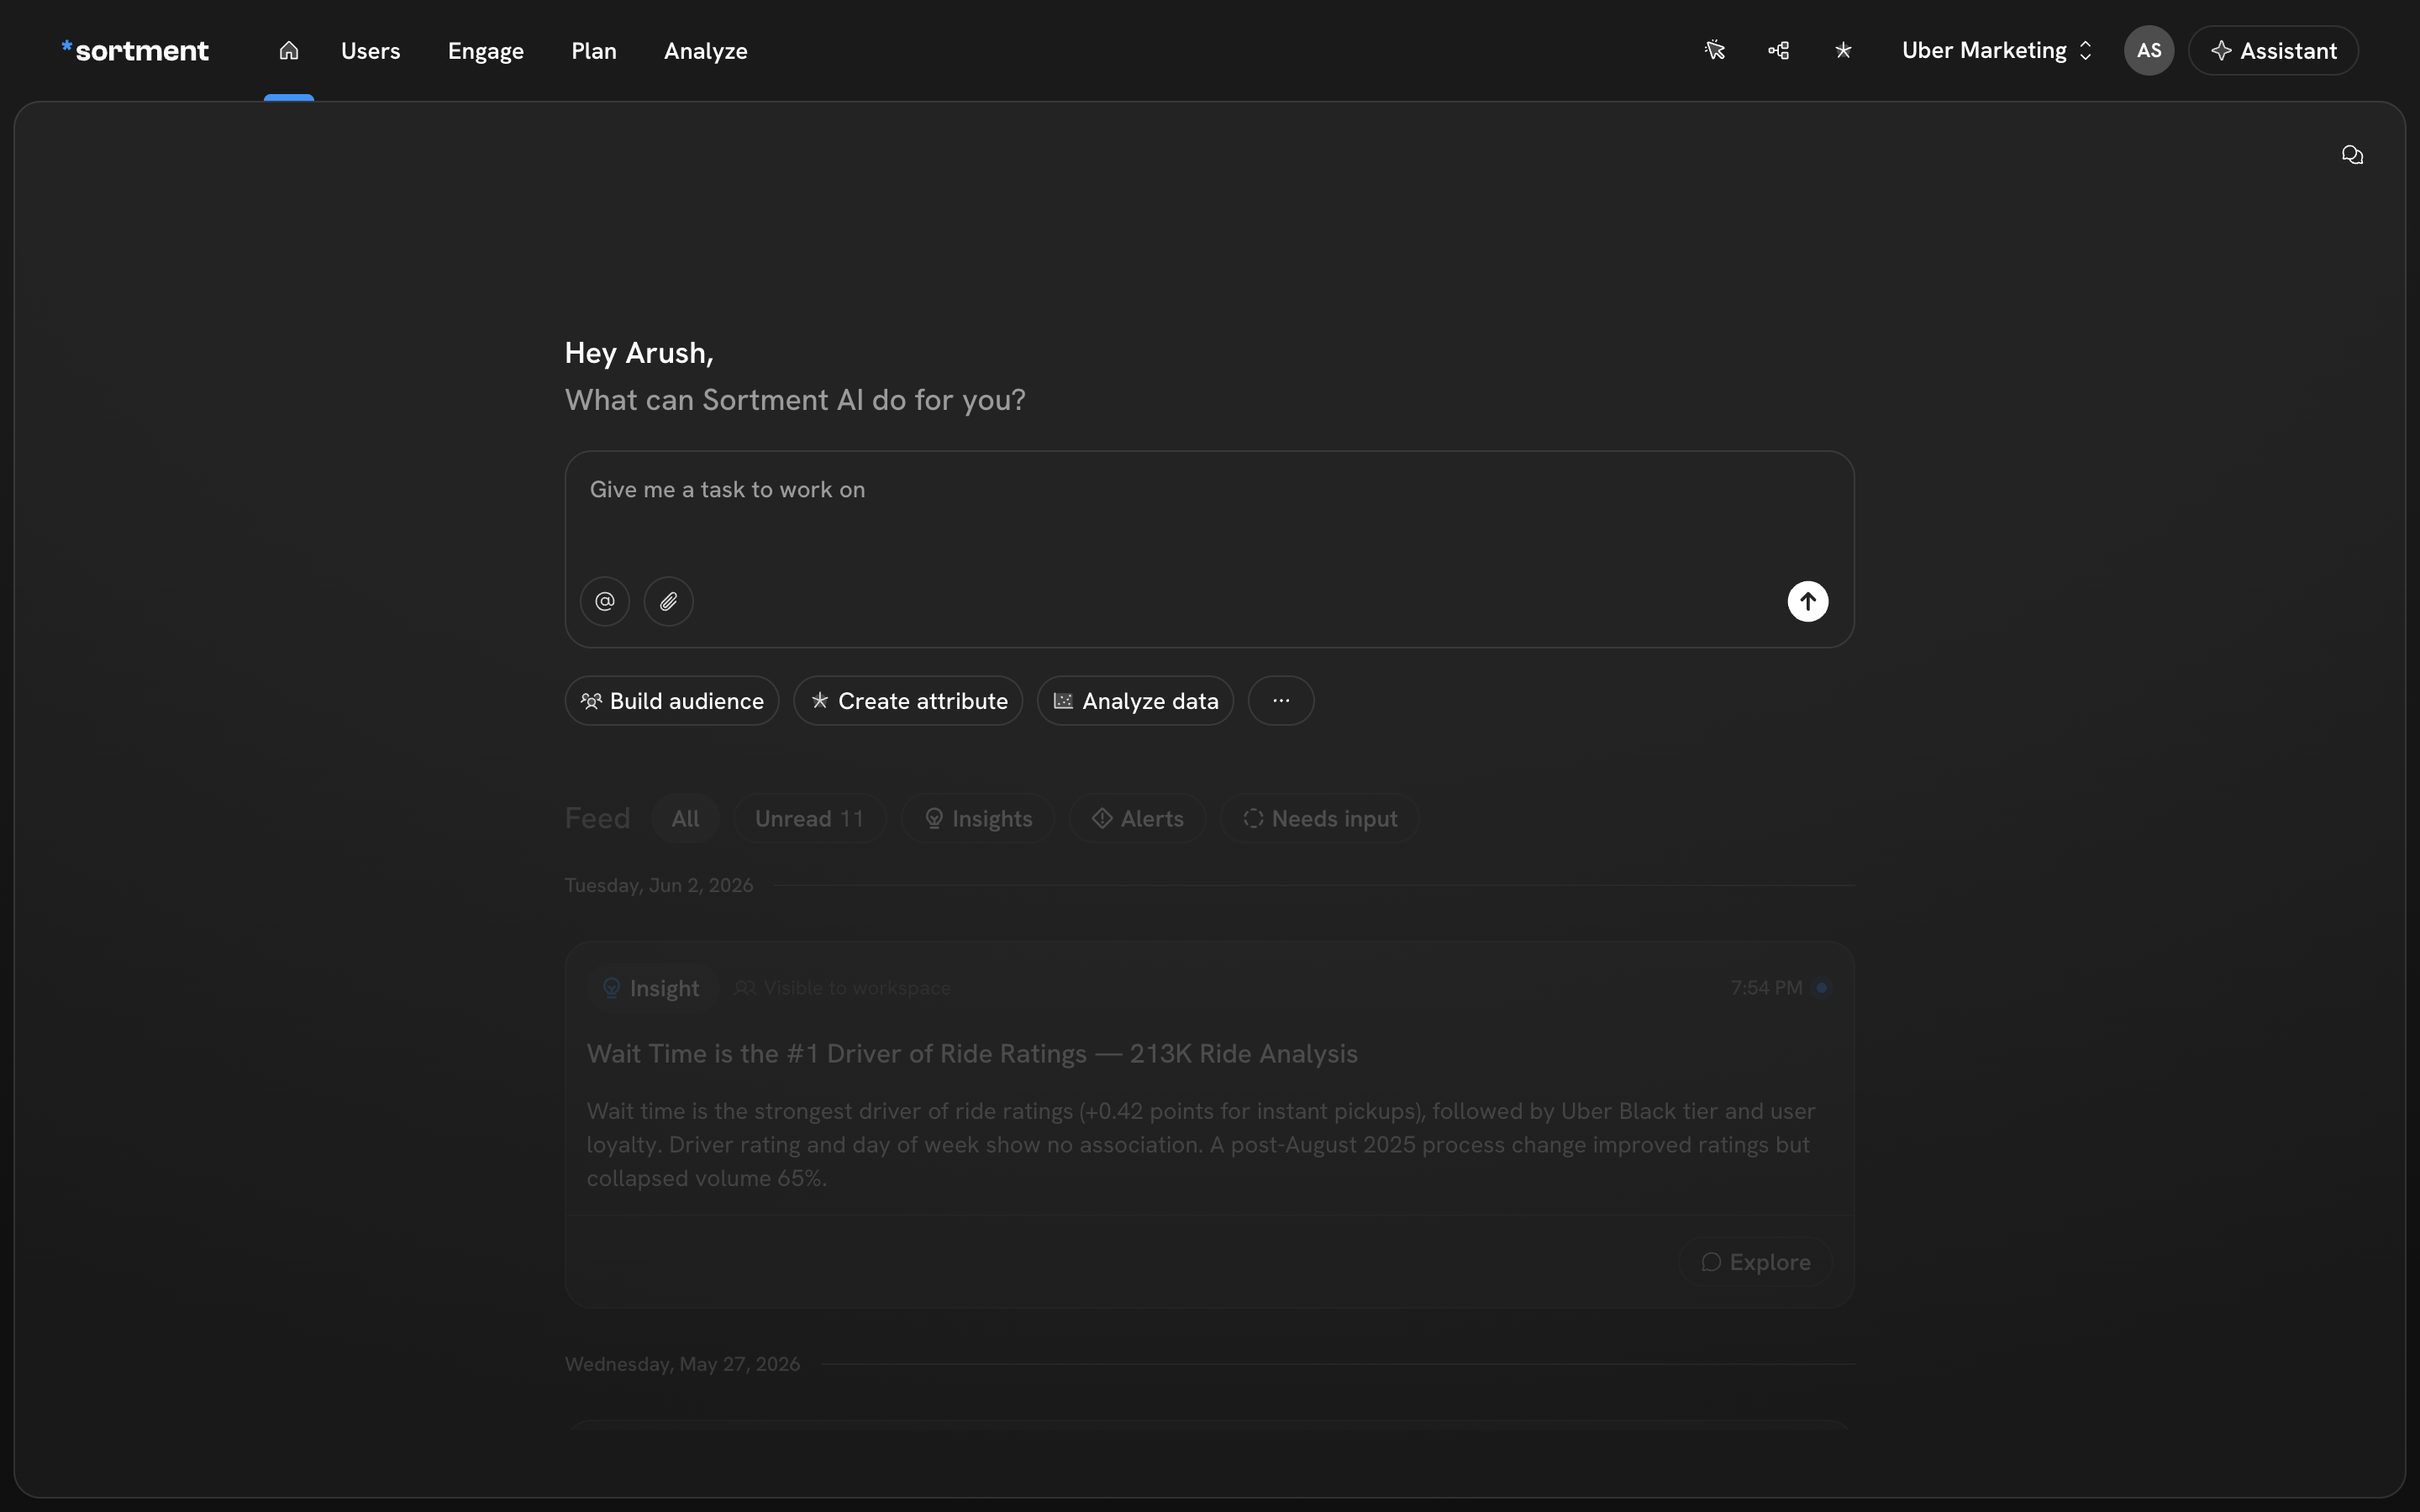The height and width of the screenshot is (1512, 2420).
Task: Choose the Create attribute suggestion
Action: point(908,700)
